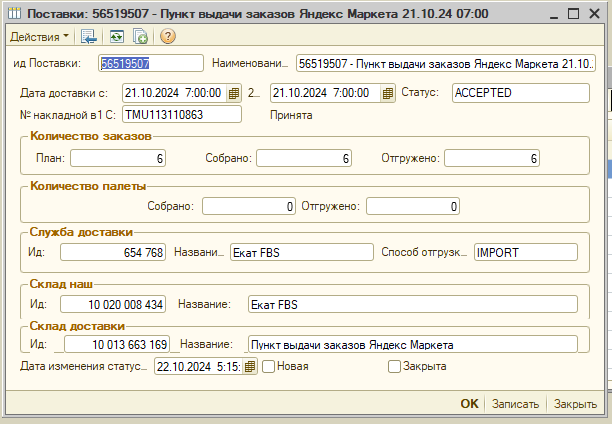This screenshot has height=424, width=612.
Task: Click the Склад доставки group heading
Action: point(77,326)
